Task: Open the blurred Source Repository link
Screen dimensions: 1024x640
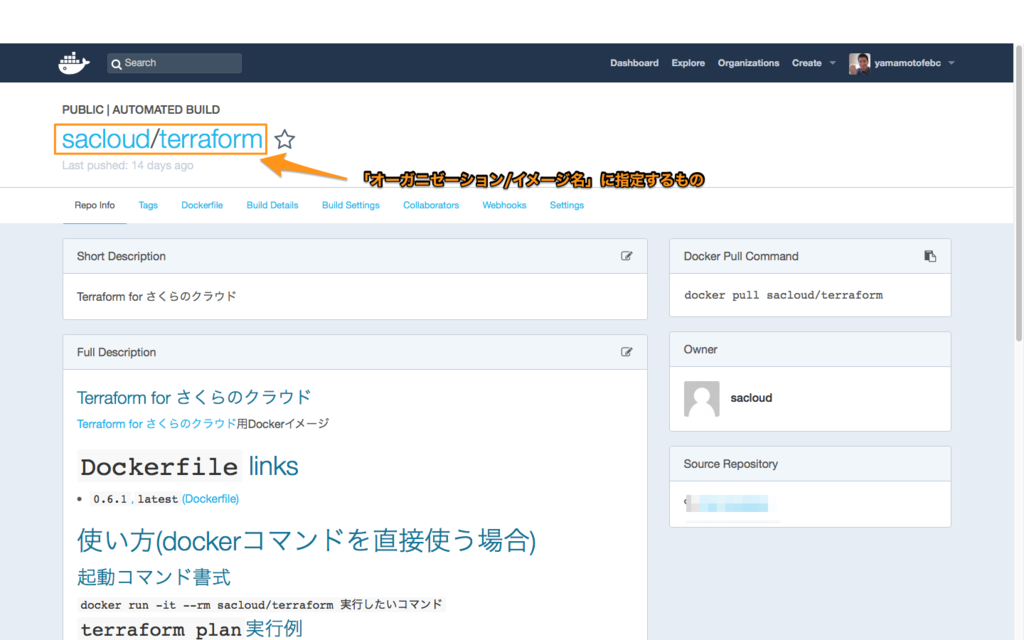Action: [x=727, y=504]
